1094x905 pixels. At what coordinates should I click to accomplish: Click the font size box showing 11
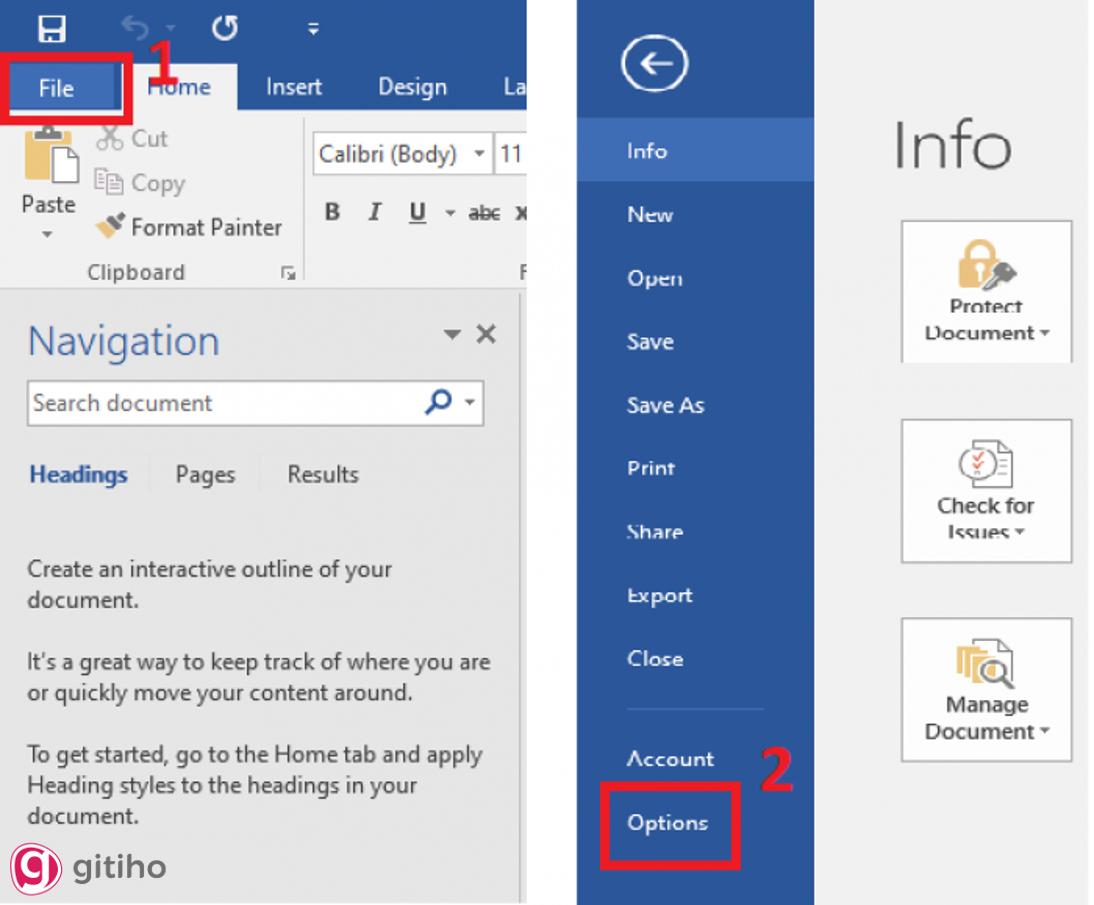511,154
